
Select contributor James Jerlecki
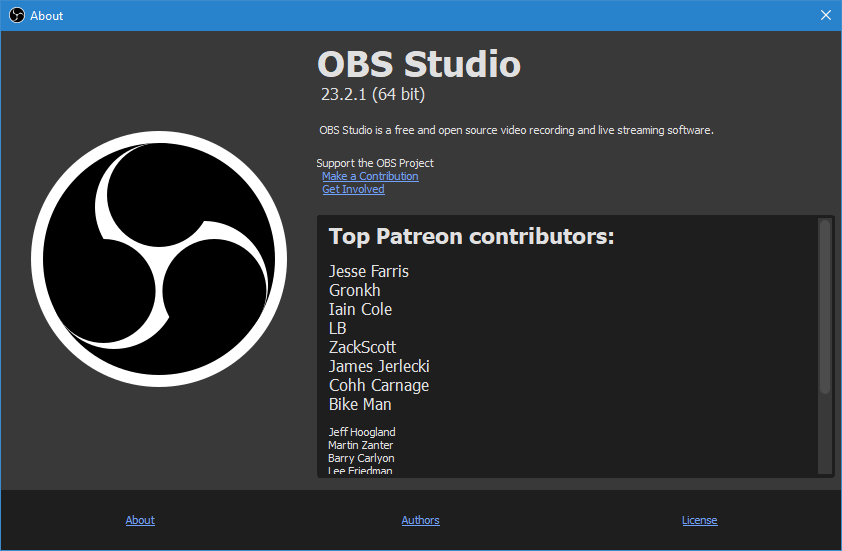pyautogui.click(x=379, y=366)
